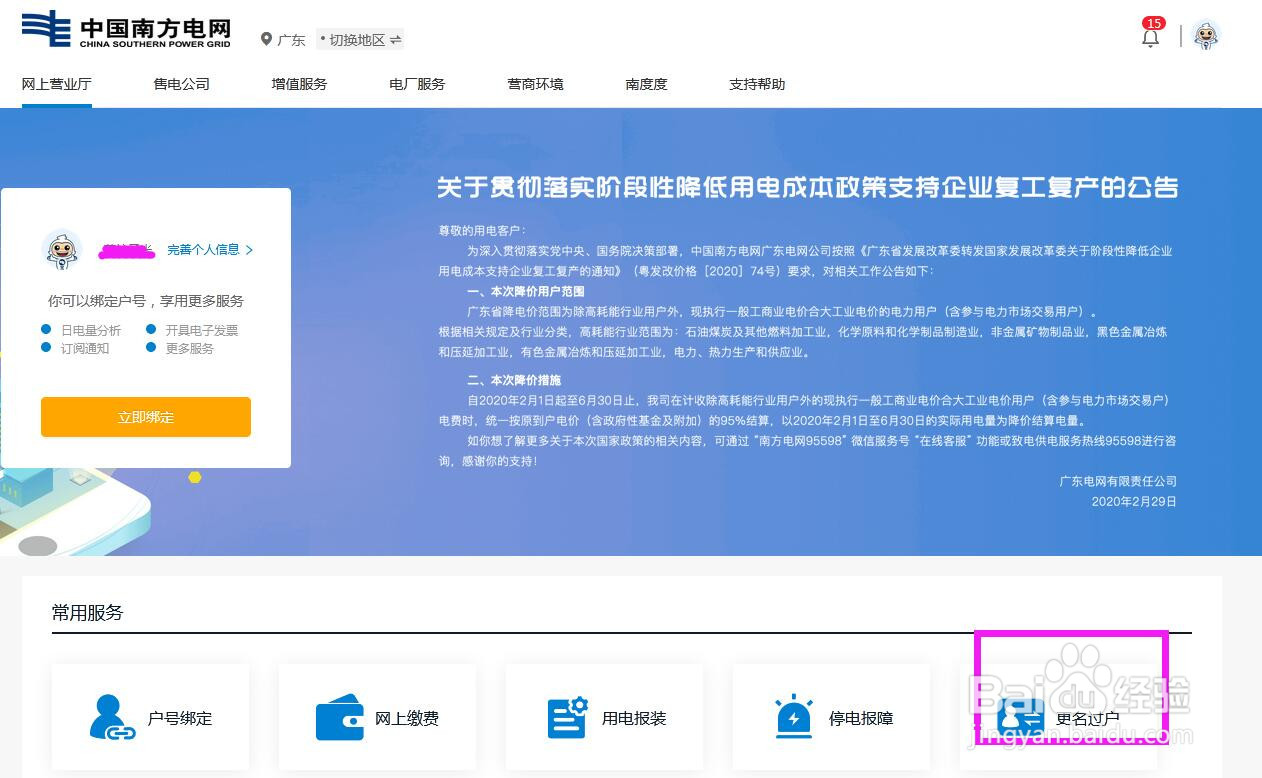Open the 售电公司 menu

[x=181, y=84]
